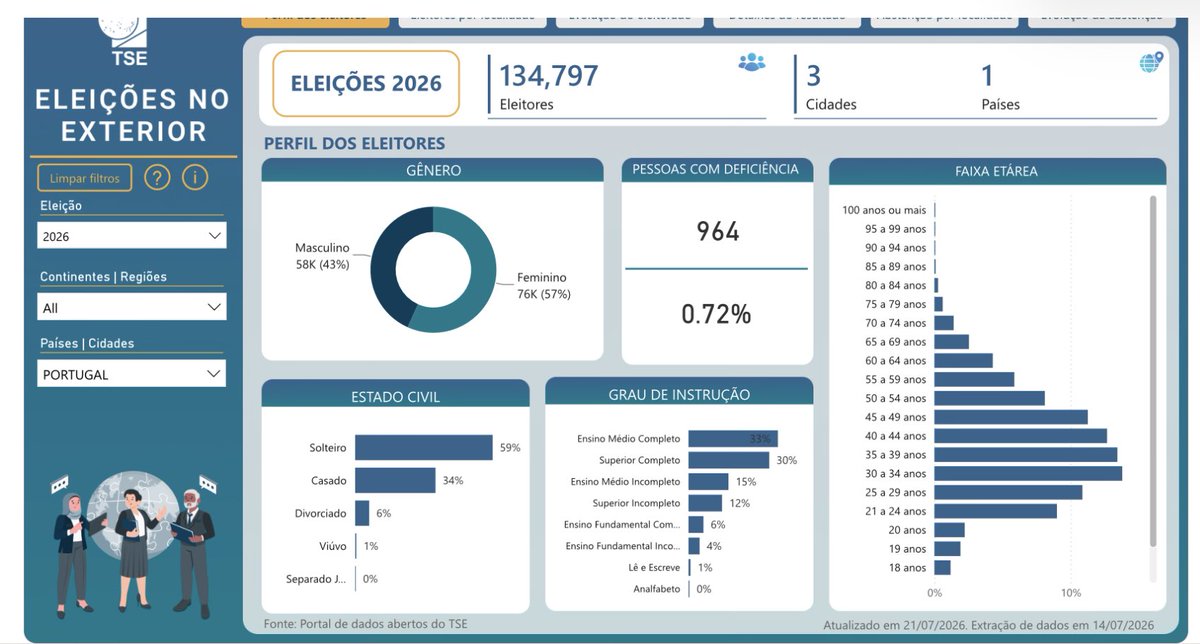Select the Masculino segment of the gender donut

(x=390, y=265)
